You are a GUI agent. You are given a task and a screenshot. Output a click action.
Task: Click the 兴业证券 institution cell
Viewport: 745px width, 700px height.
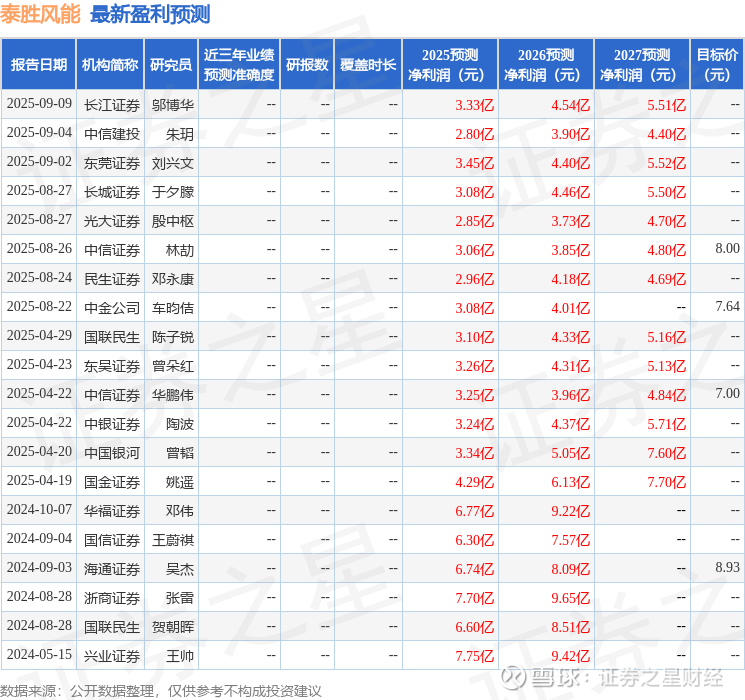(112, 656)
